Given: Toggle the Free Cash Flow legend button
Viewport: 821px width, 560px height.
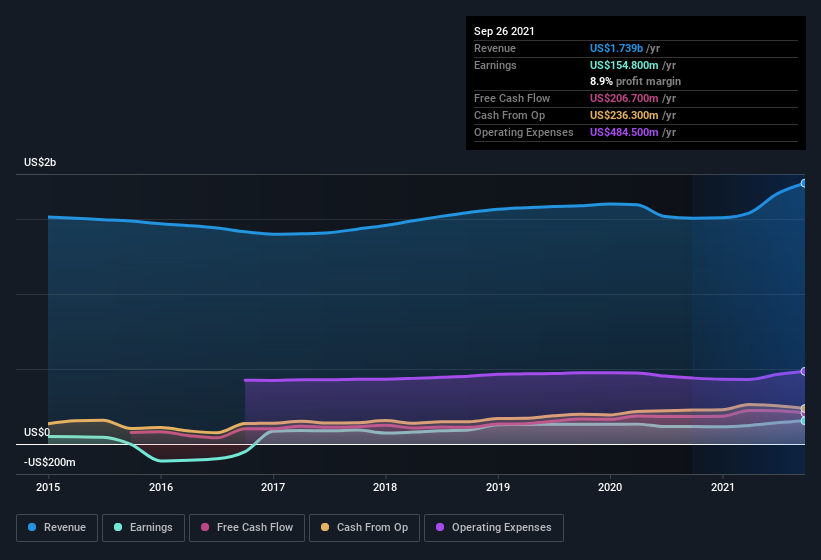Looking at the screenshot, I should [247, 528].
